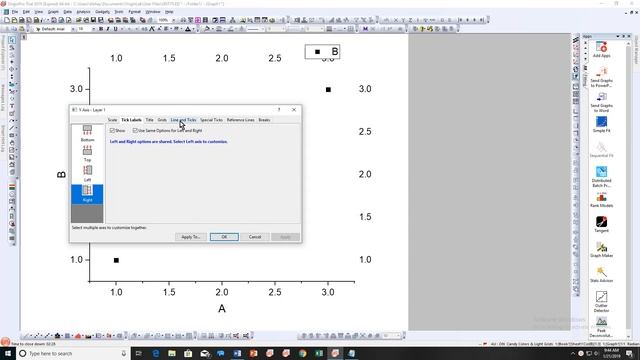Click the X axis title A
Viewport: 640px width, 360px height.
pyautogui.click(x=222, y=309)
